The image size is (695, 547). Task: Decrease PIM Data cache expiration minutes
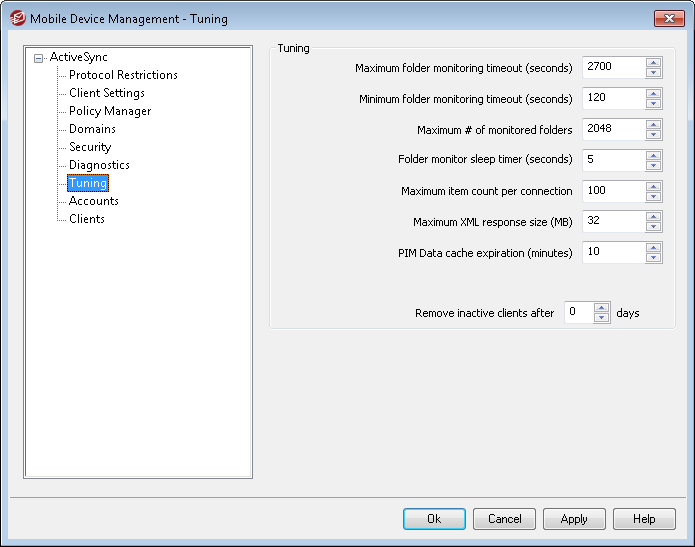click(x=653, y=257)
